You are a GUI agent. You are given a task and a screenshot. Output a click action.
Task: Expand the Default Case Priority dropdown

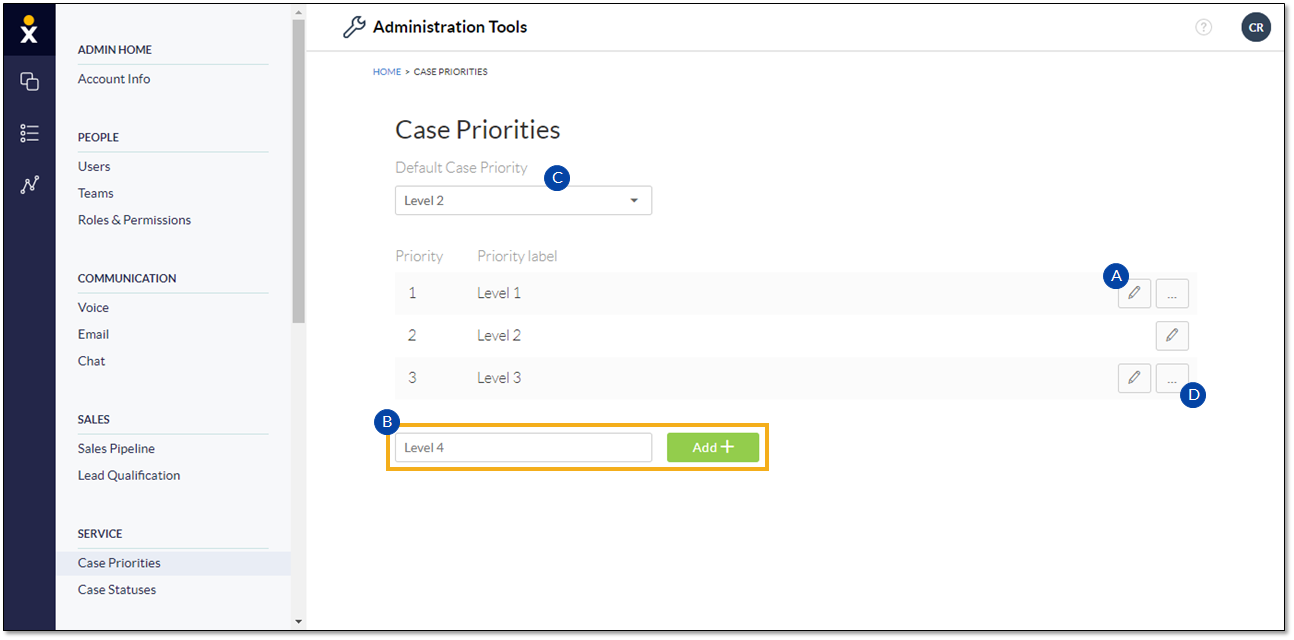click(x=523, y=201)
